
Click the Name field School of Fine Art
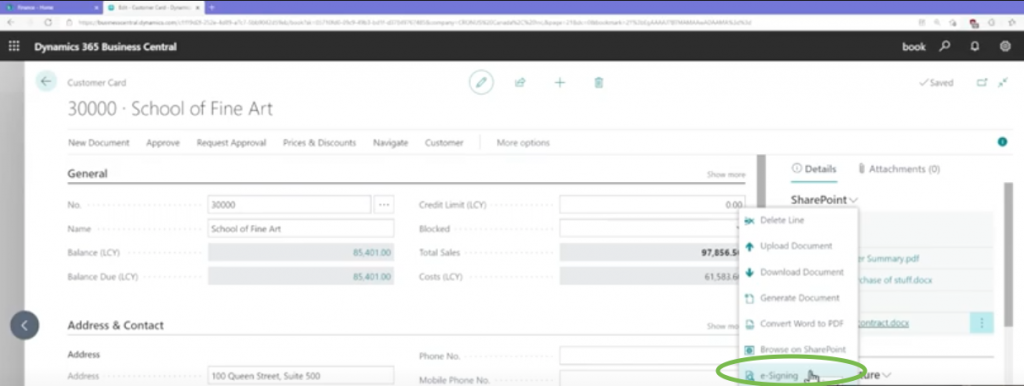pyautogui.click(x=301, y=229)
